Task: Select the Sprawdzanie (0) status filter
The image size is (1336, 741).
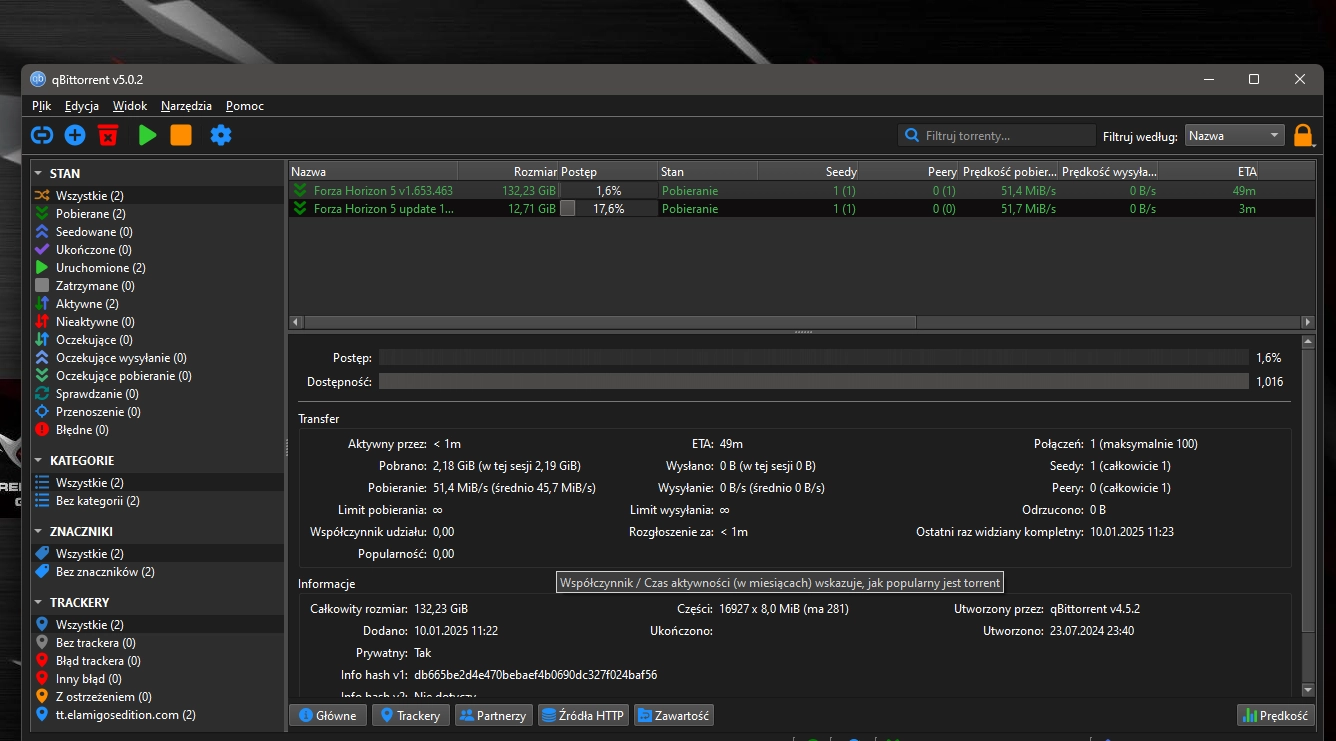Action: (158, 394)
